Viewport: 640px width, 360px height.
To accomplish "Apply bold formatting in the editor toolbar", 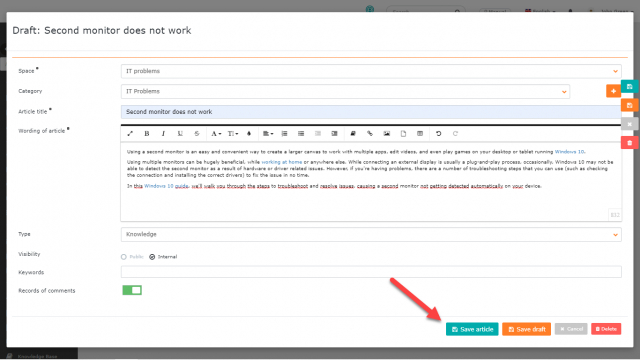I will [147, 133].
